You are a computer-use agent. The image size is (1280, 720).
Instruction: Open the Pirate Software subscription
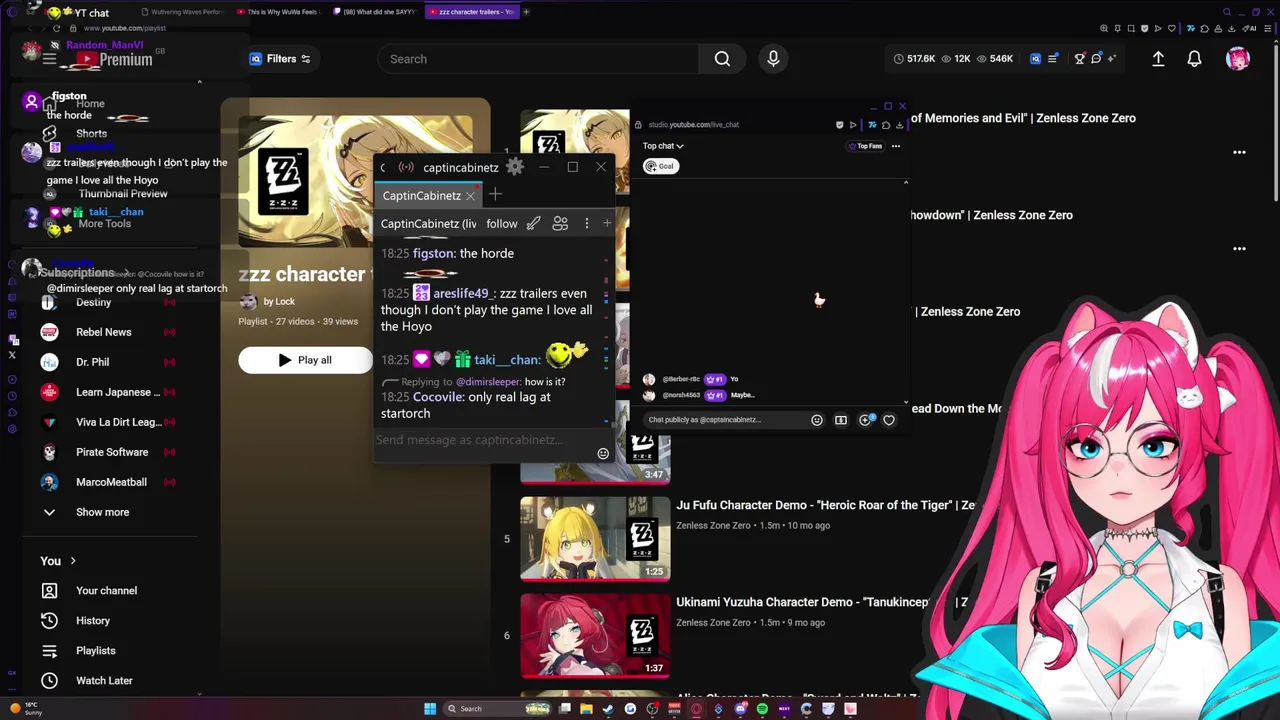pos(110,452)
